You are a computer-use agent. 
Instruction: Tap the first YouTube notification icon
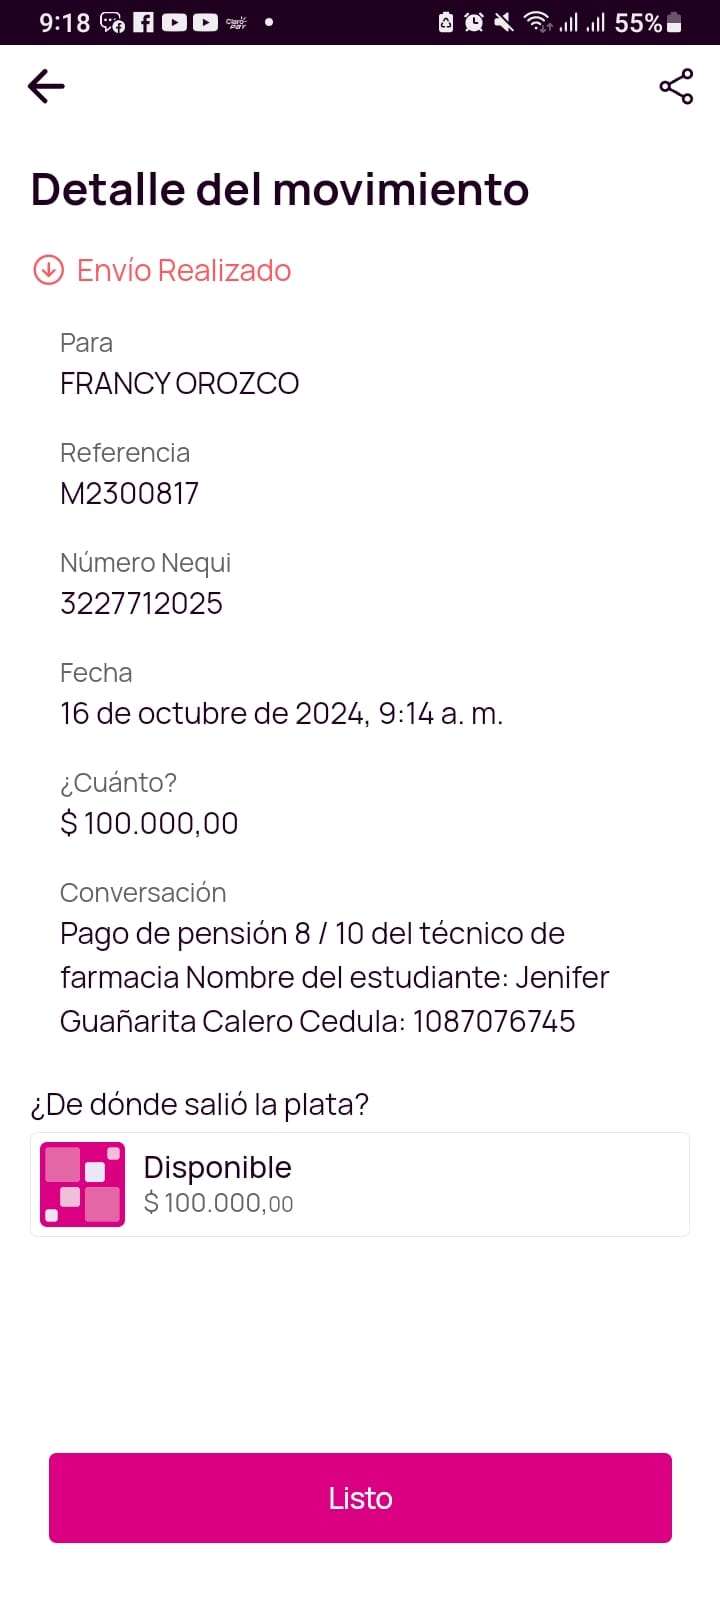[174, 22]
